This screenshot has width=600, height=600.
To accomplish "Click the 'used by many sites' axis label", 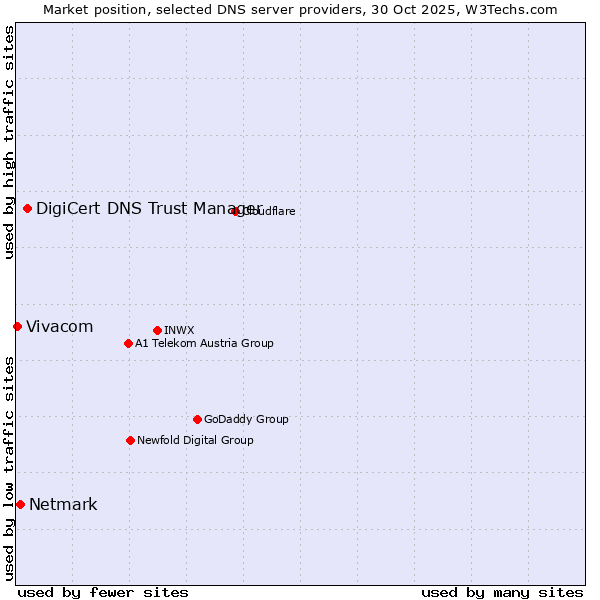I will point(502,592).
